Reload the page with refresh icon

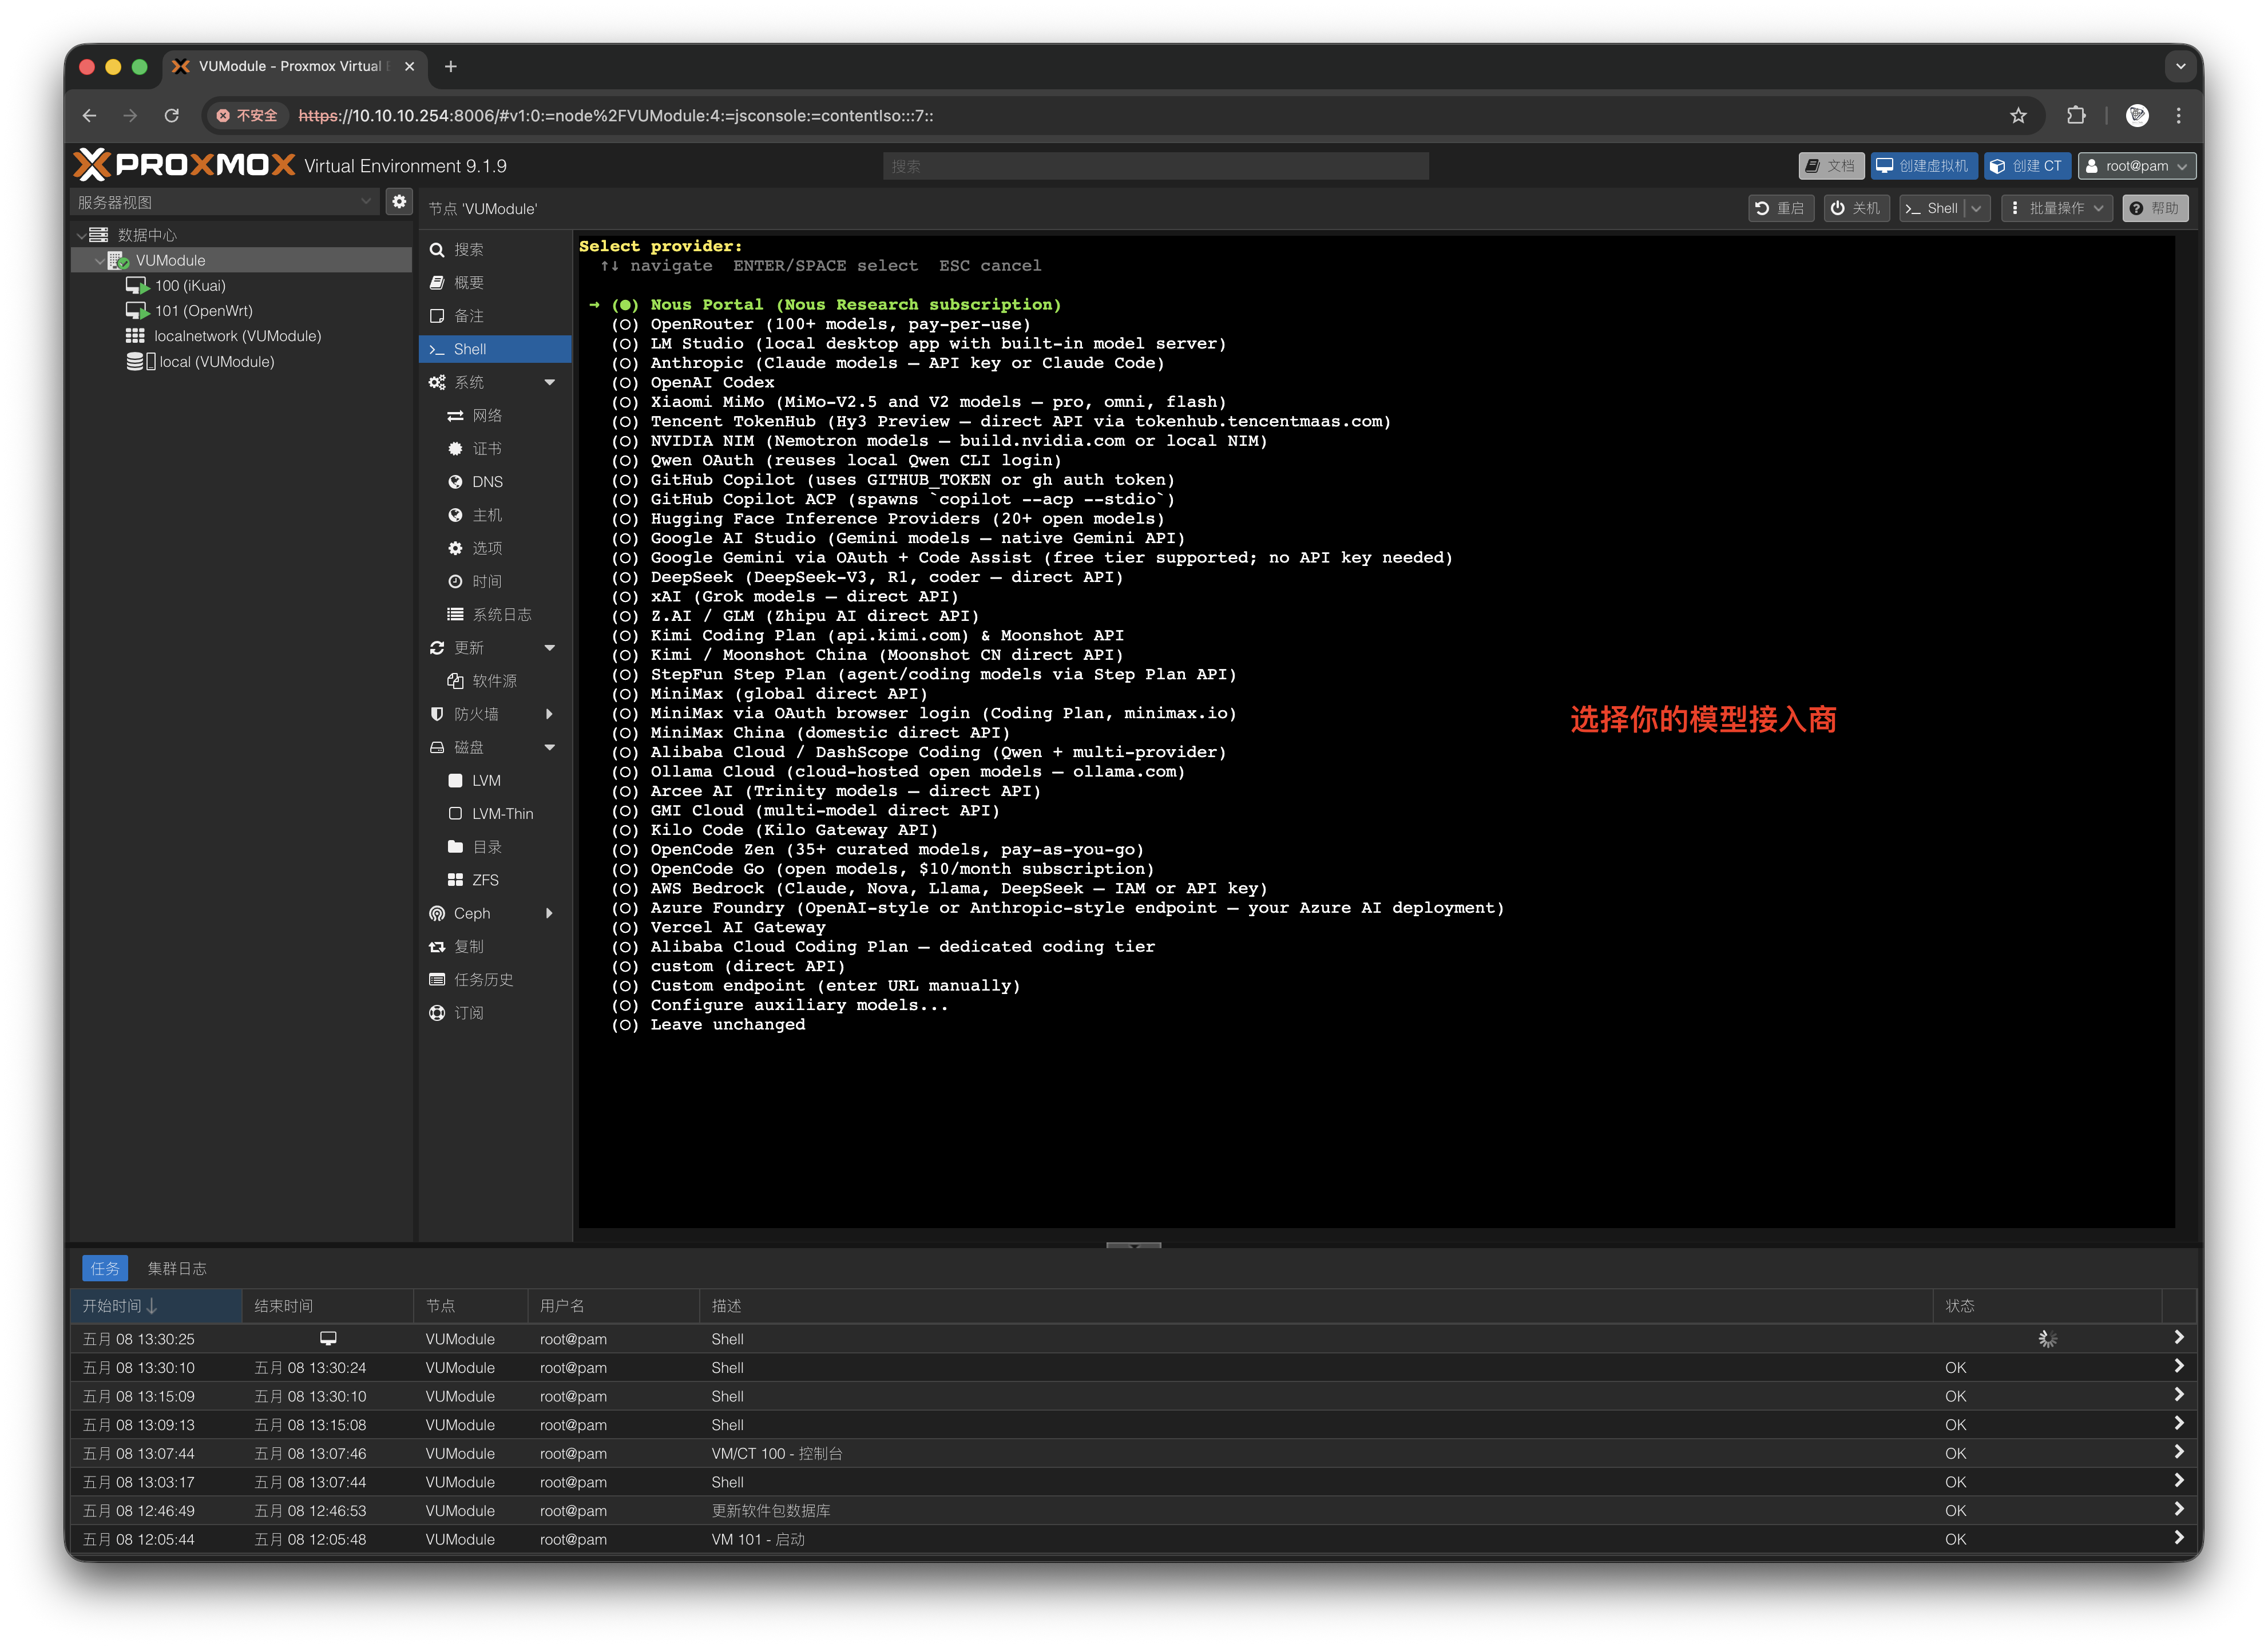(x=172, y=116)
